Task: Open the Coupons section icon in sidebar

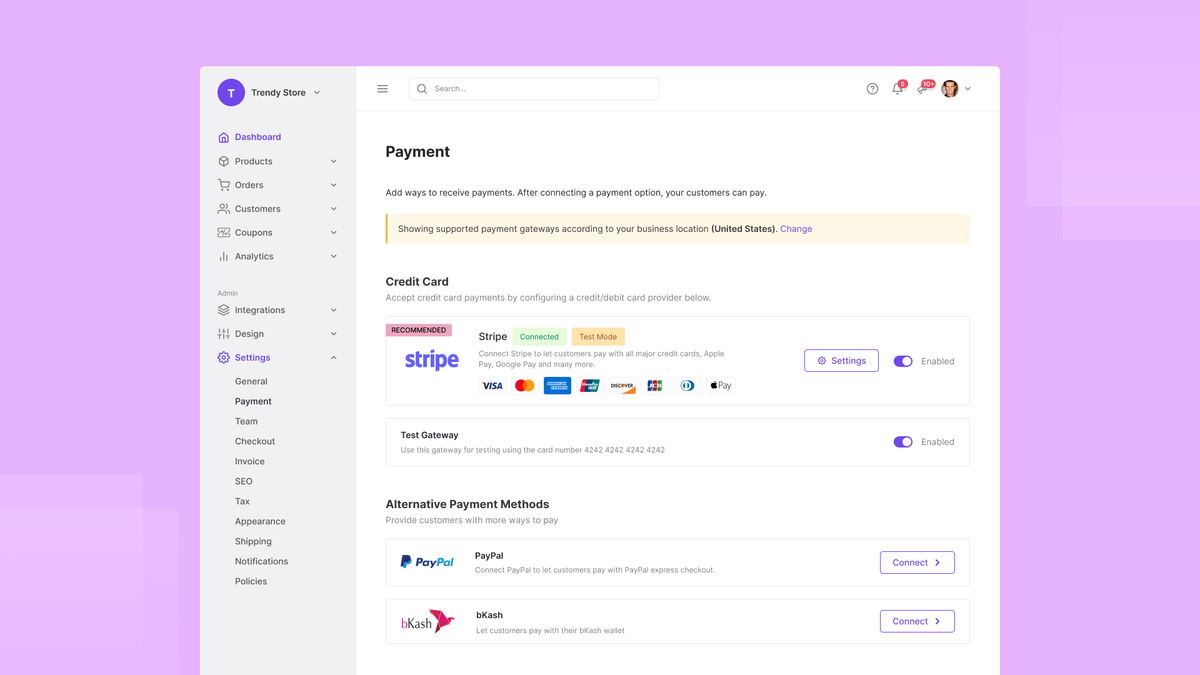Action: tap(222, 232)
